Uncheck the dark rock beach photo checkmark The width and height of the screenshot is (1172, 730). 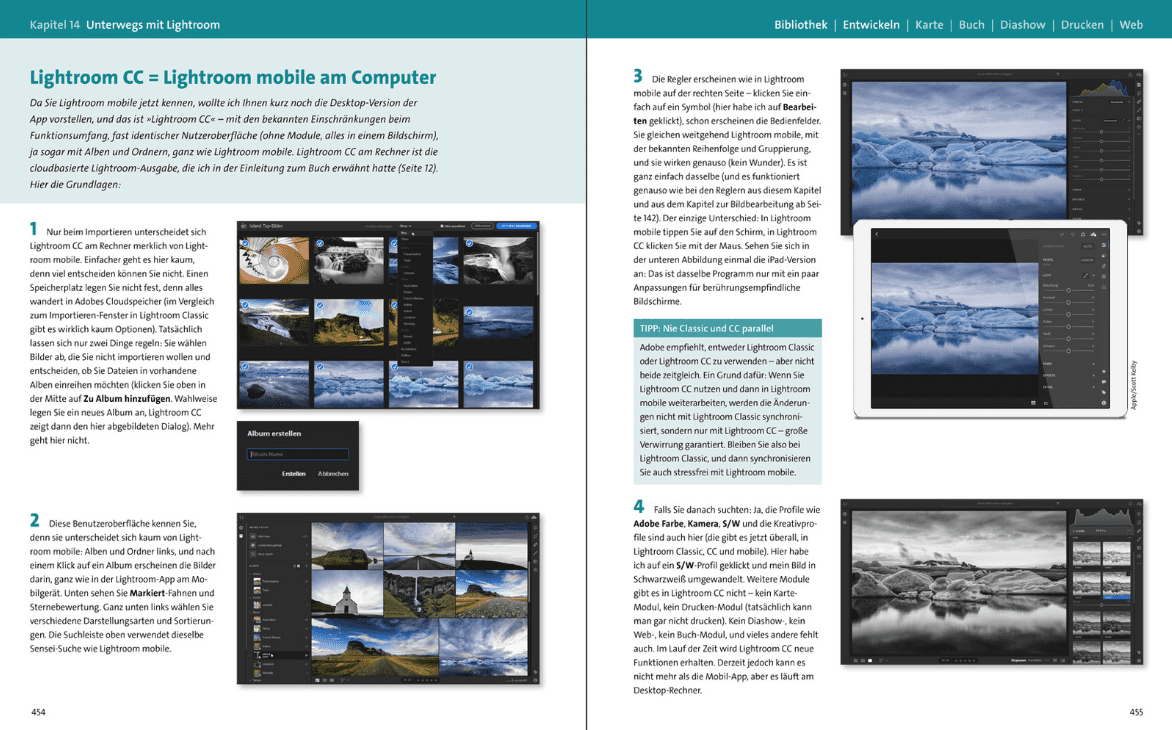pyautogui.click(x=245, y=367)
